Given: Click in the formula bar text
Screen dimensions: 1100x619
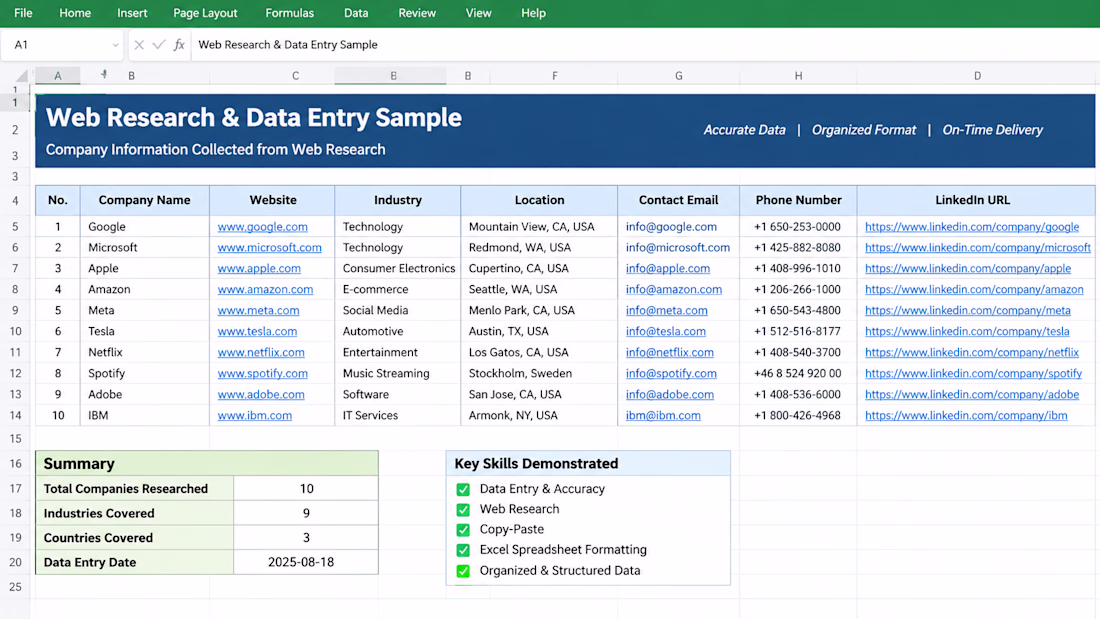Looking at the screenshot, I should pyautogui.click(x=288, y=45).
